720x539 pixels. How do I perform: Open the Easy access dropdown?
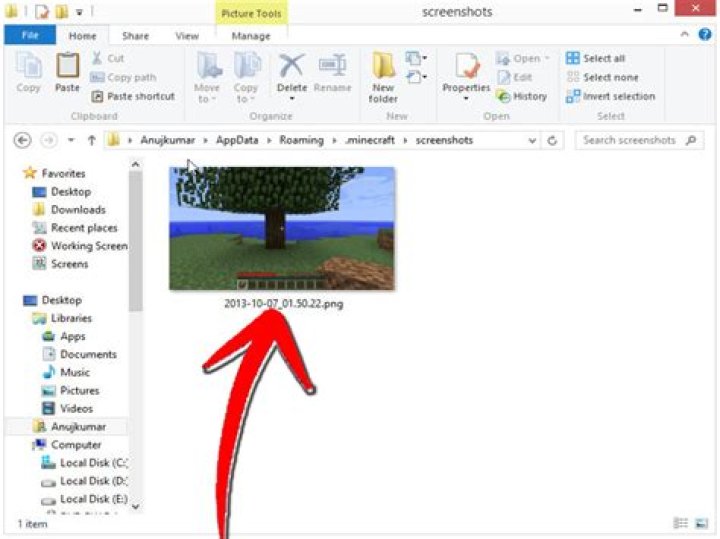416,77
